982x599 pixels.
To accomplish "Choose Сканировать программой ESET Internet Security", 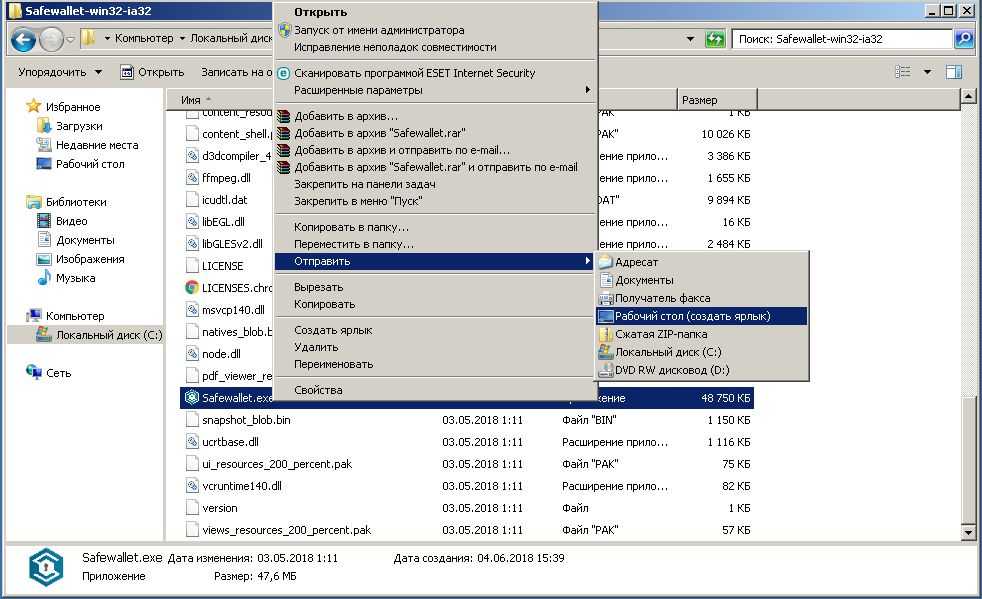I will [x=435, y=73].
